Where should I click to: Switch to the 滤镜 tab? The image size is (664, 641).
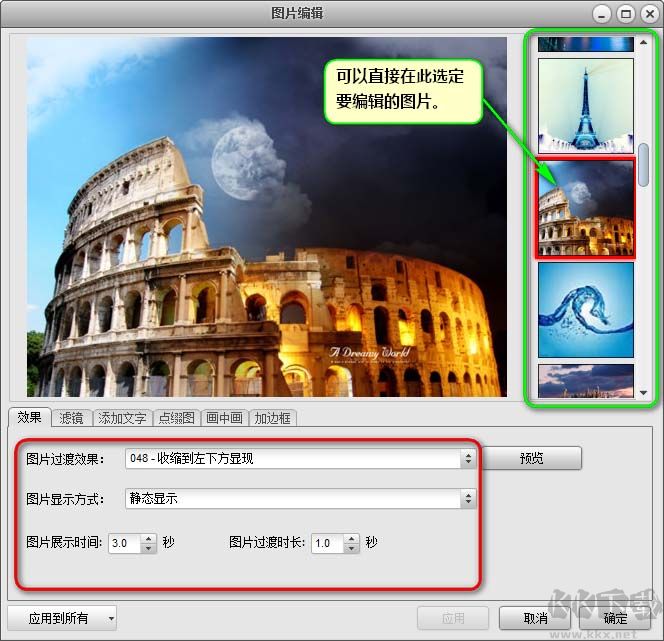pyautogui.click(x=71, y=418)
